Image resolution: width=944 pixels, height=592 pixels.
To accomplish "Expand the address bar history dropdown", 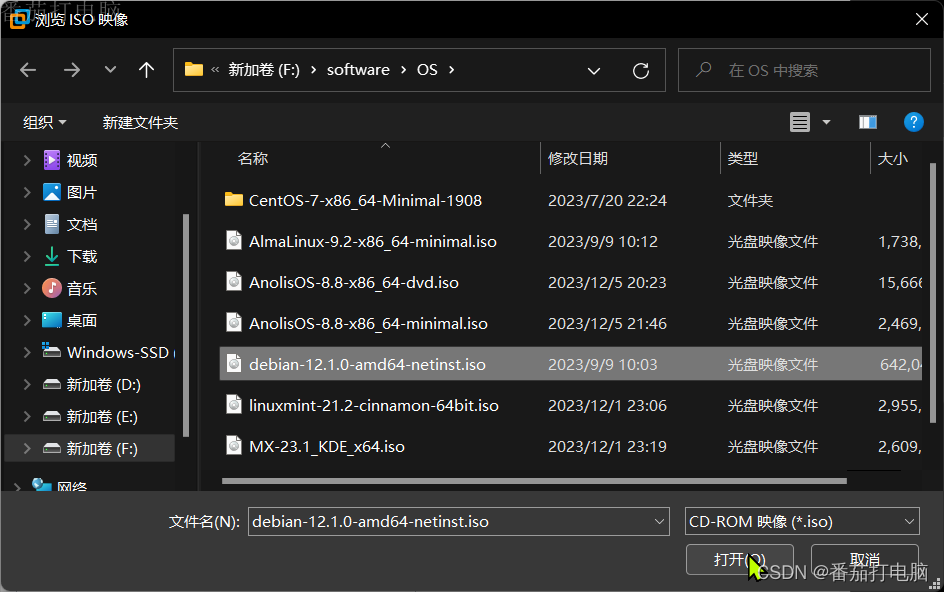I will tap(594, 70).
